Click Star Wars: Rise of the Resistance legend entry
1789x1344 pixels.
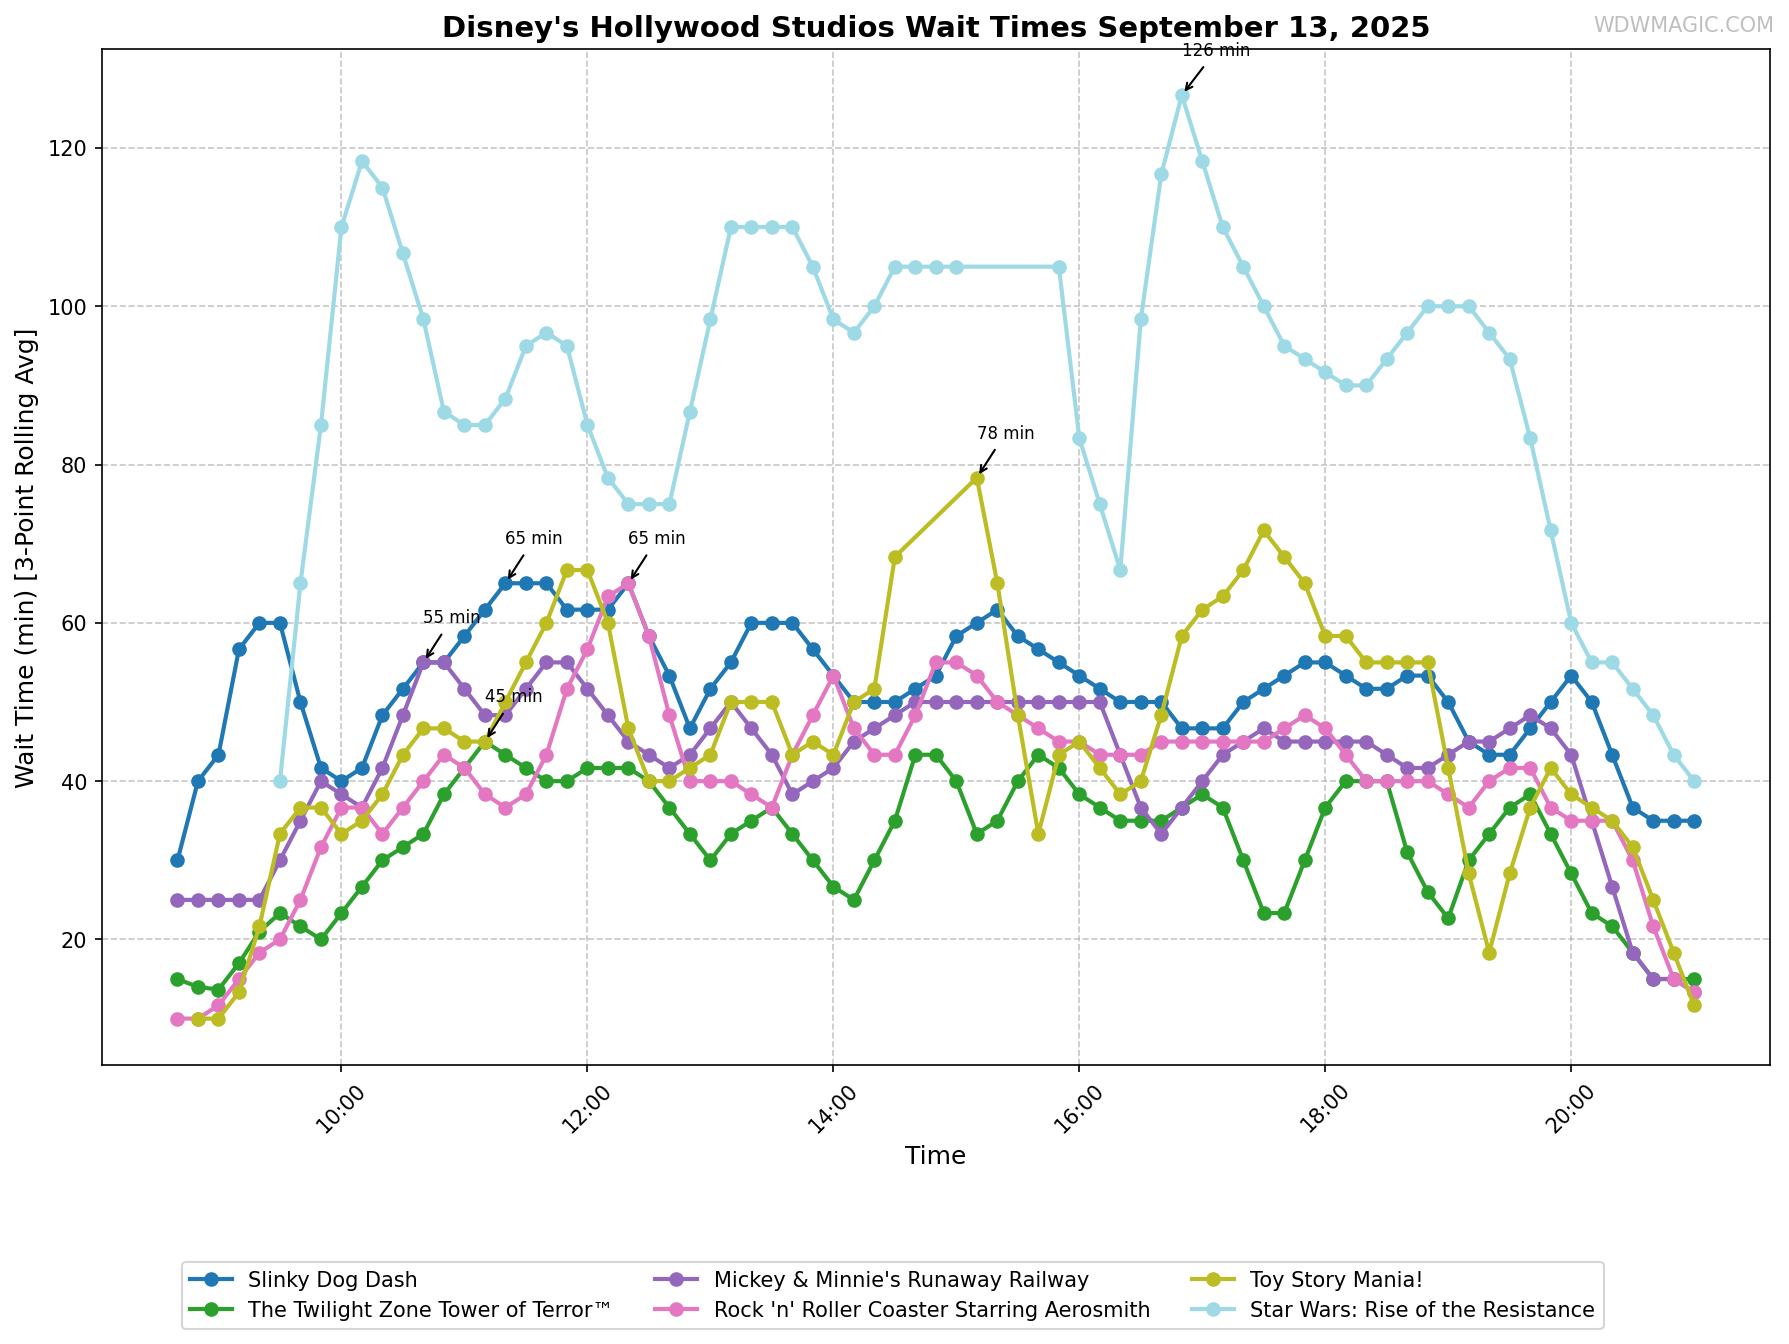coord(1394,1310)
